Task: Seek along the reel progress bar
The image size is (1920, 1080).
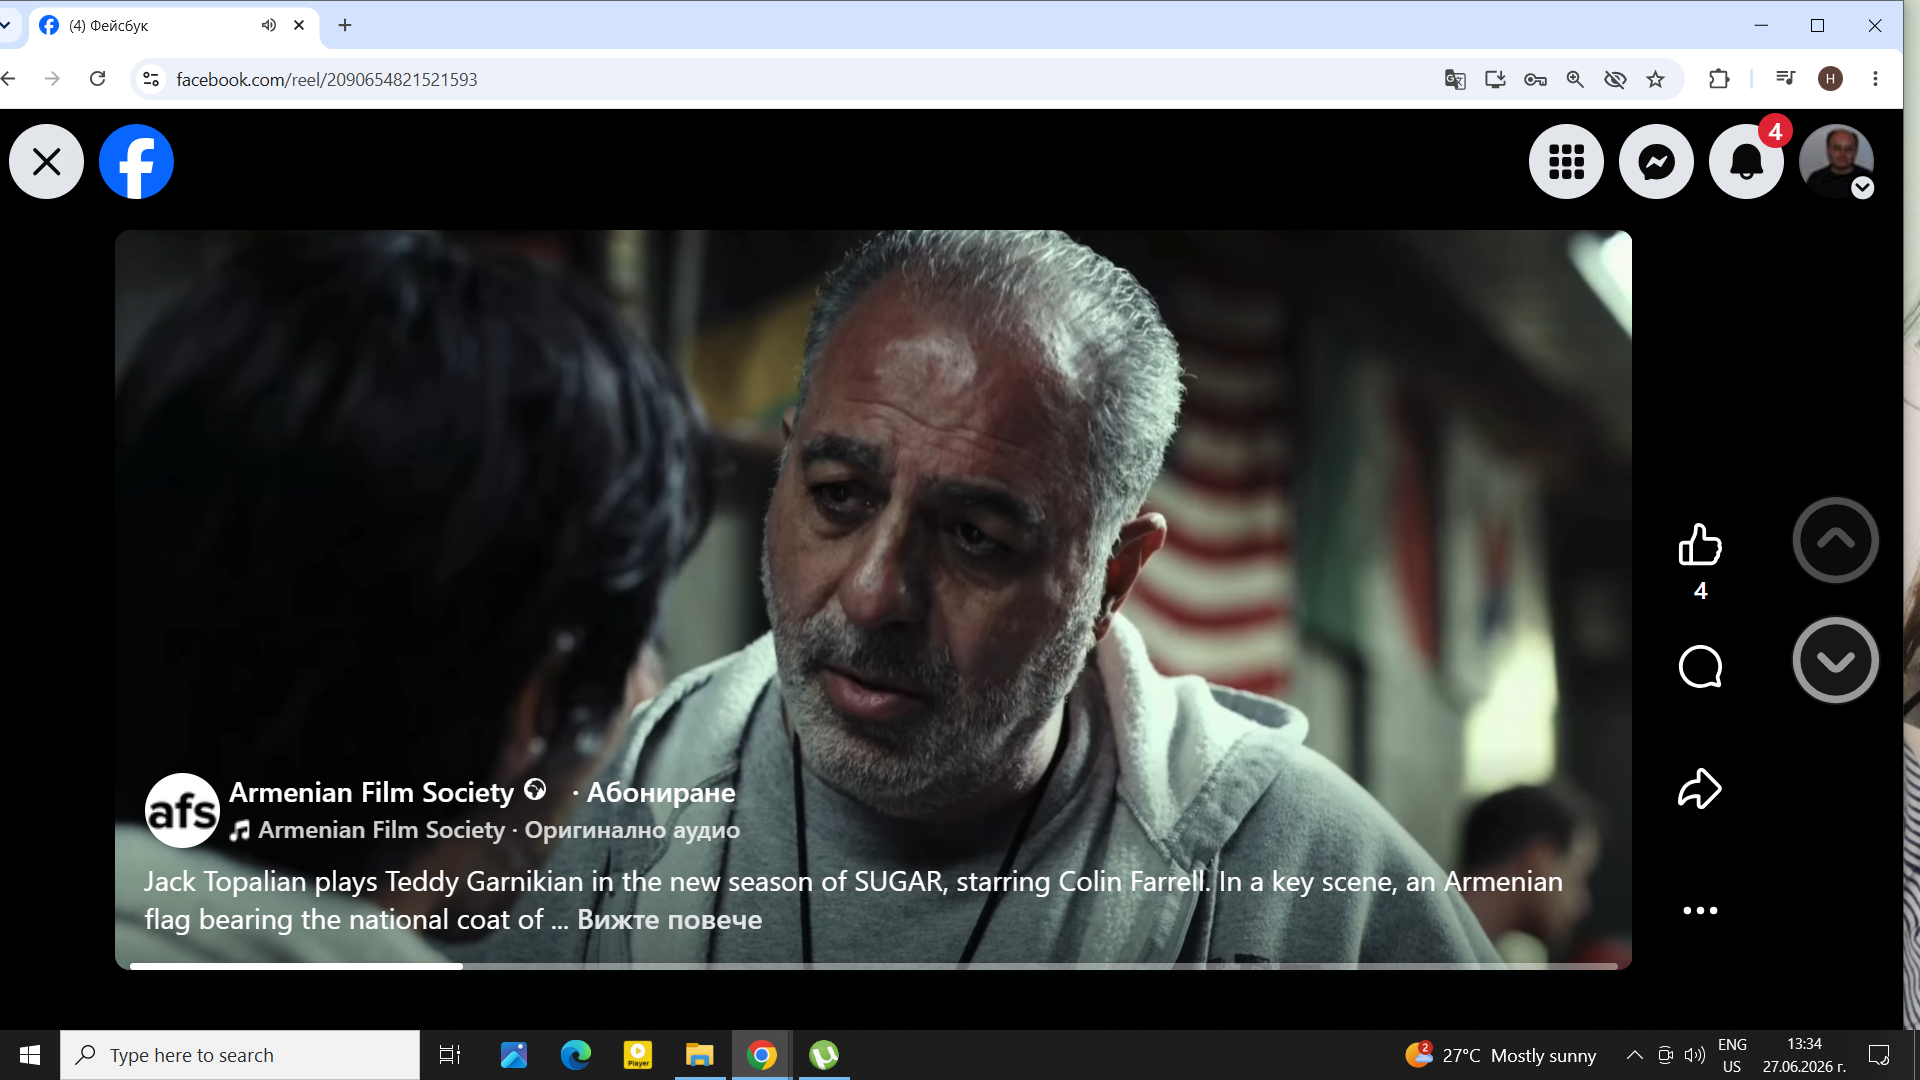Action: pos(873,966)
